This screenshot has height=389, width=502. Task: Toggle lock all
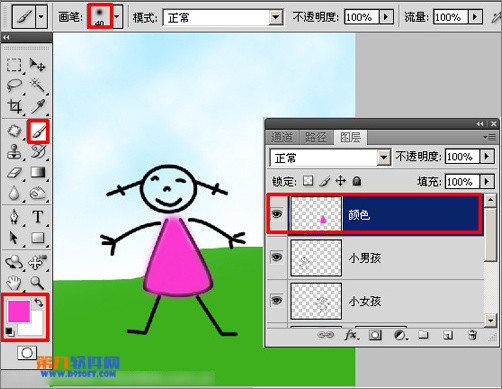coord(357,181)
